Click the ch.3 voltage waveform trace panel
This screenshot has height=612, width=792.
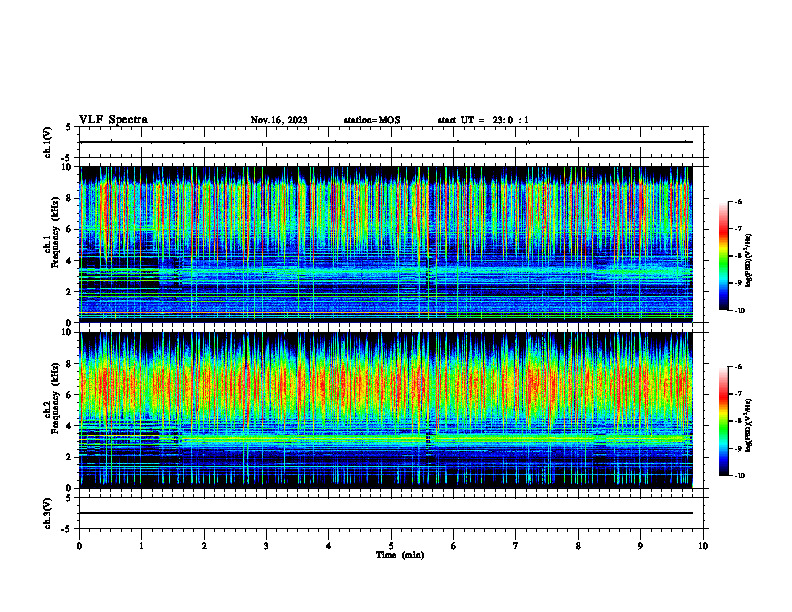391,513
